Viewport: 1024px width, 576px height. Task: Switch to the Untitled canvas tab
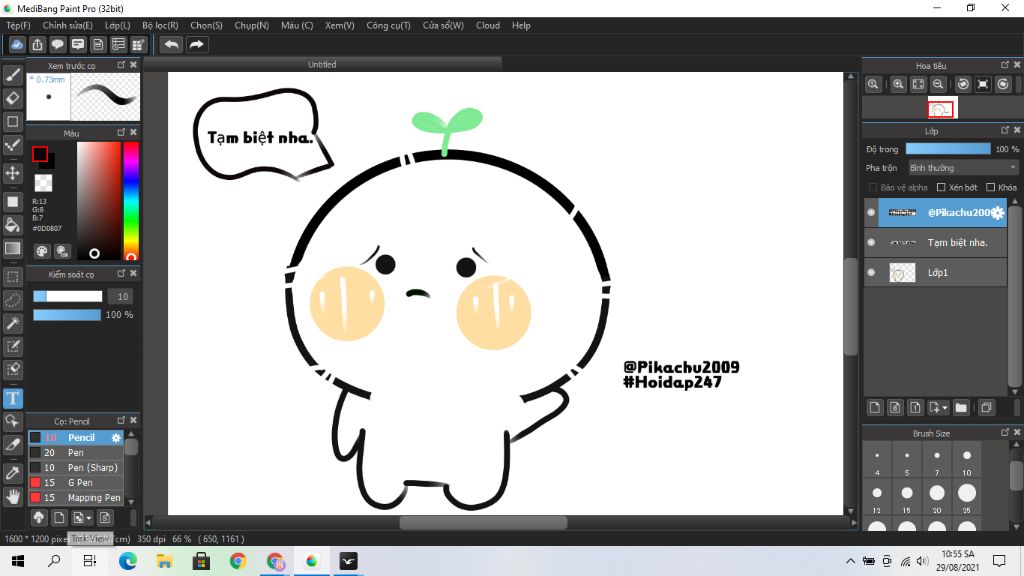point(323,64)
